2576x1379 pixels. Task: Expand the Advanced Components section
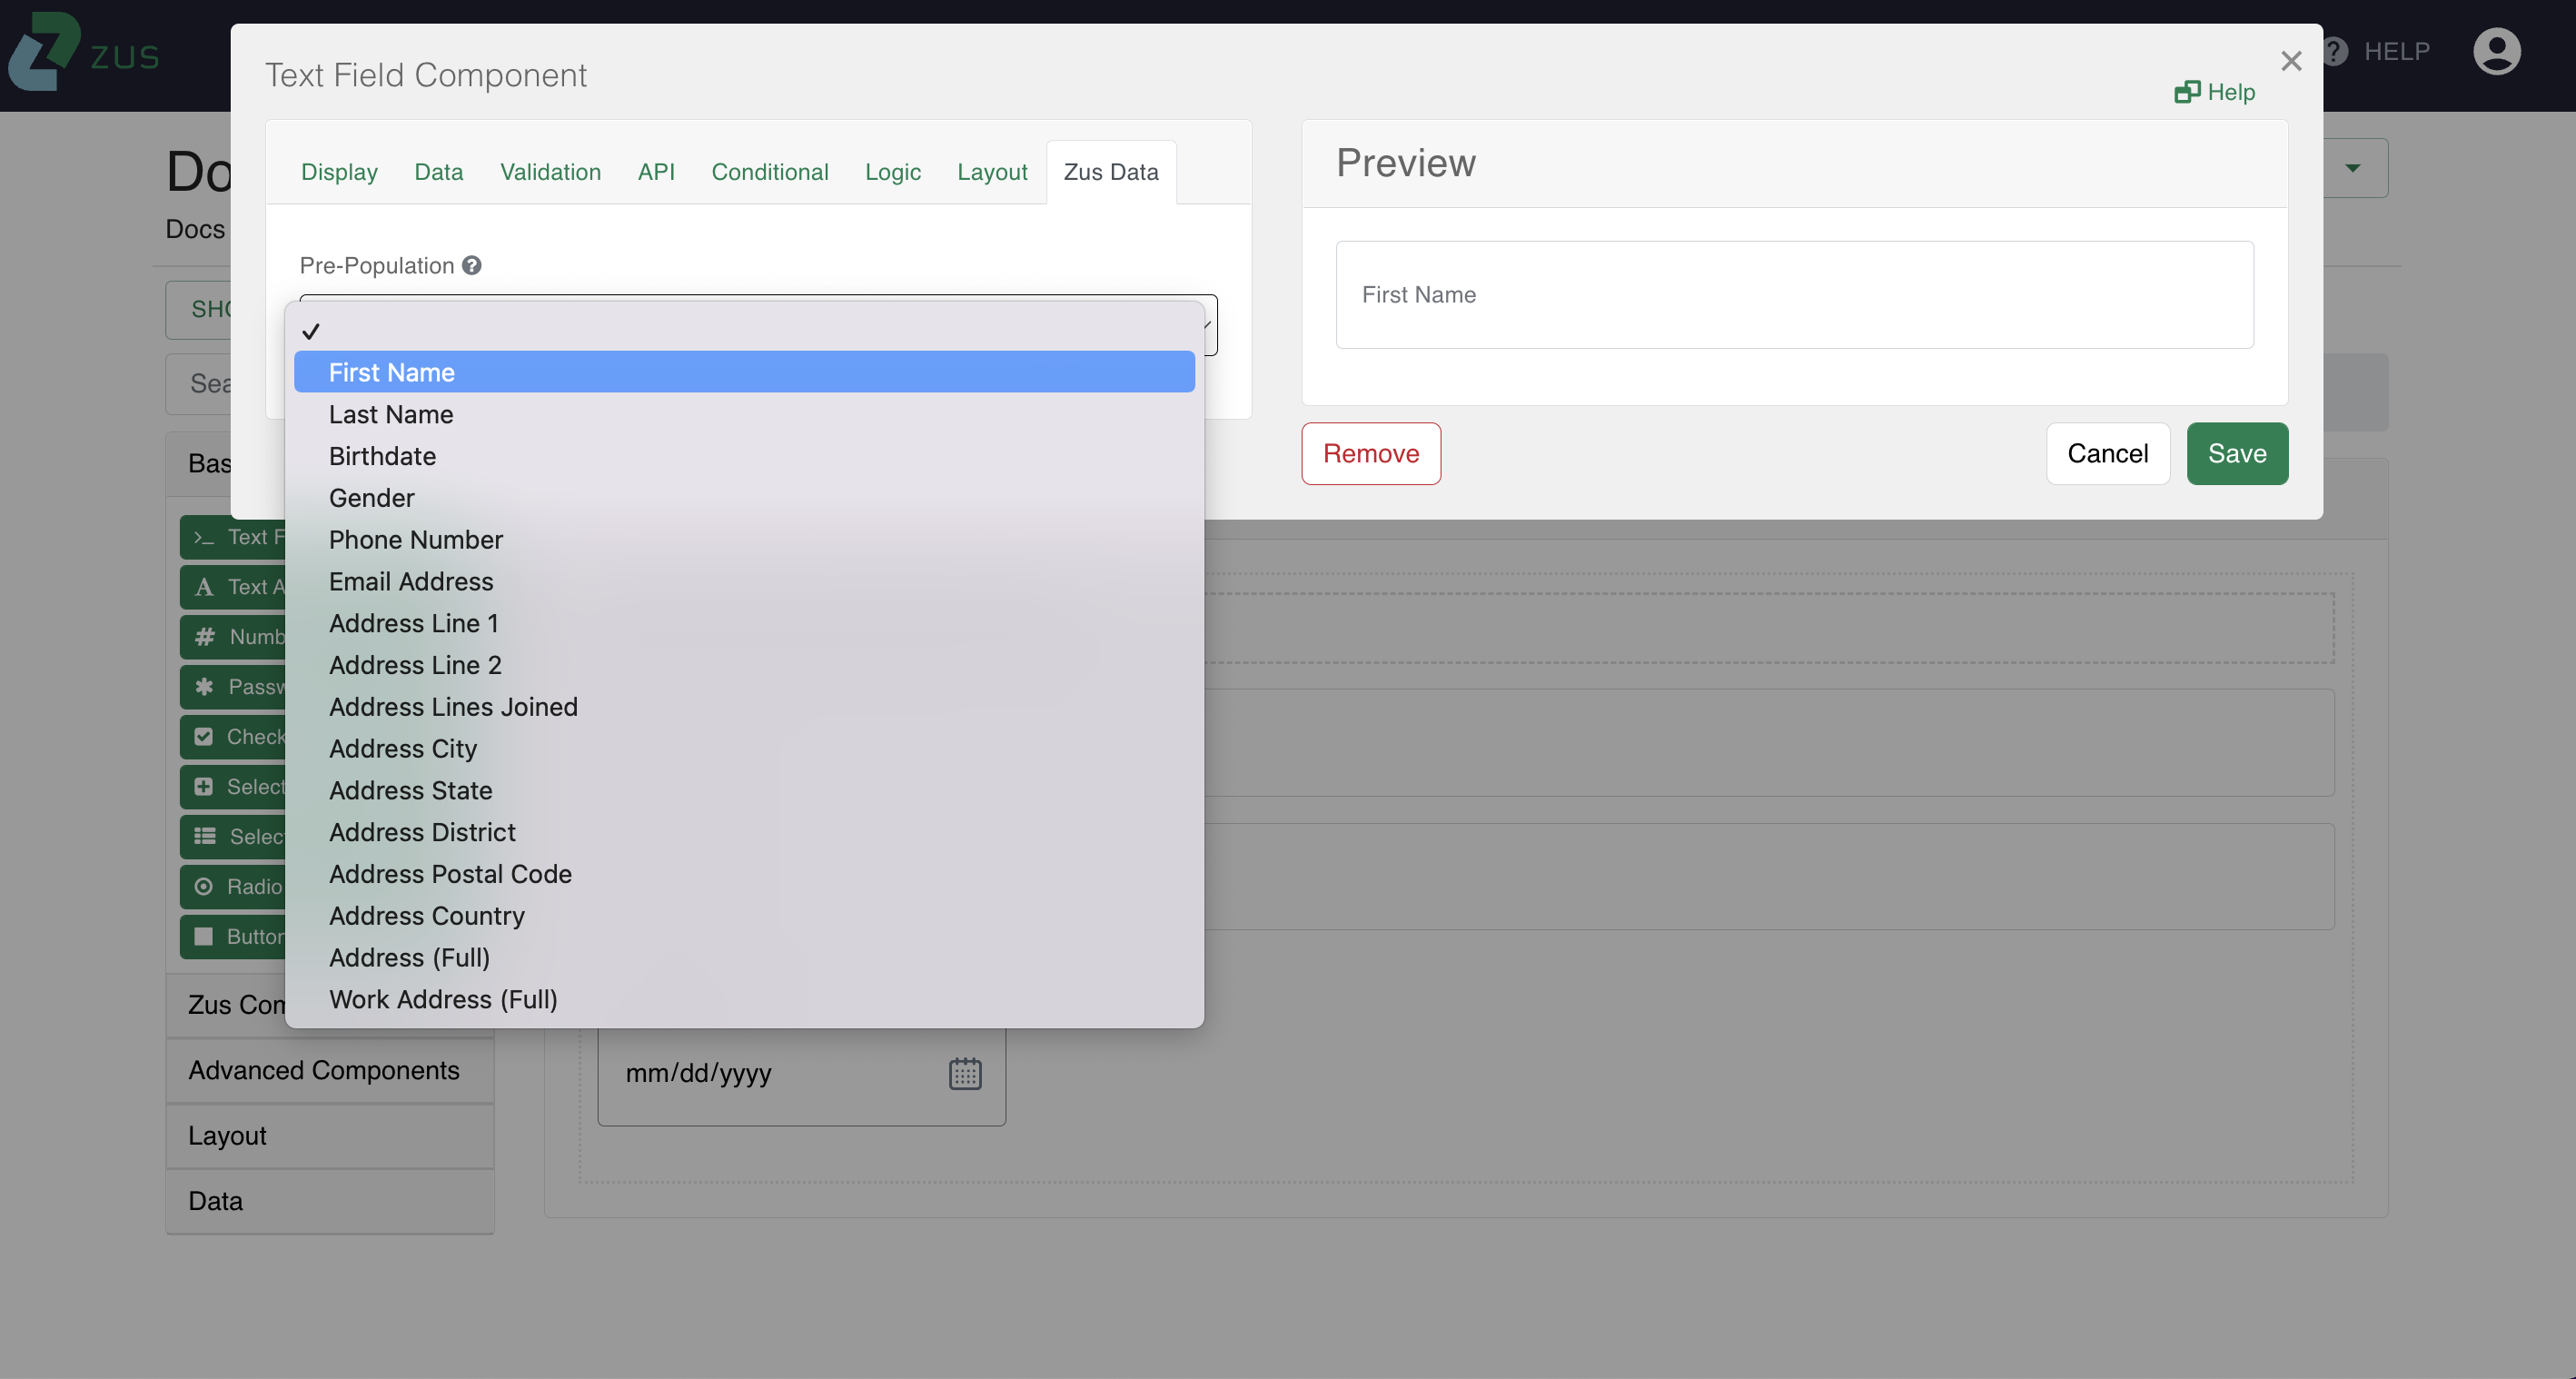point(324,1070)
